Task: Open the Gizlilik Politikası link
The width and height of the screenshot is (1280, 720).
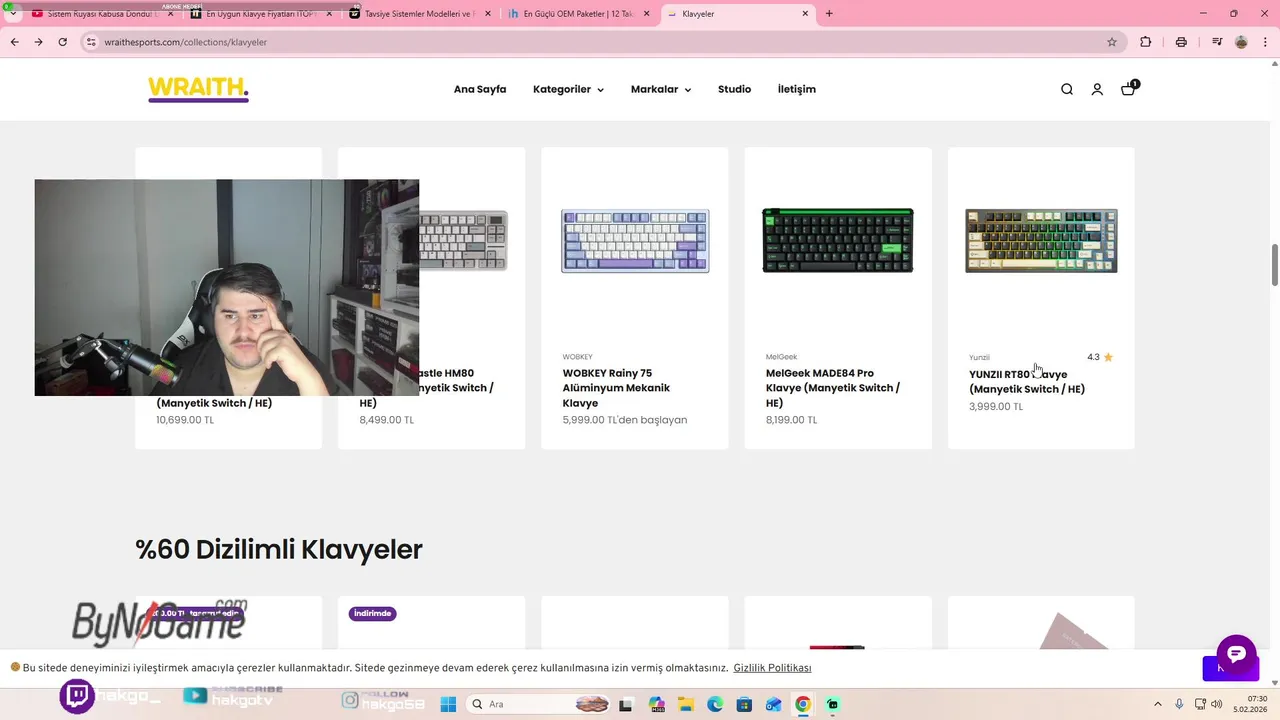Action: click(772, 668)
